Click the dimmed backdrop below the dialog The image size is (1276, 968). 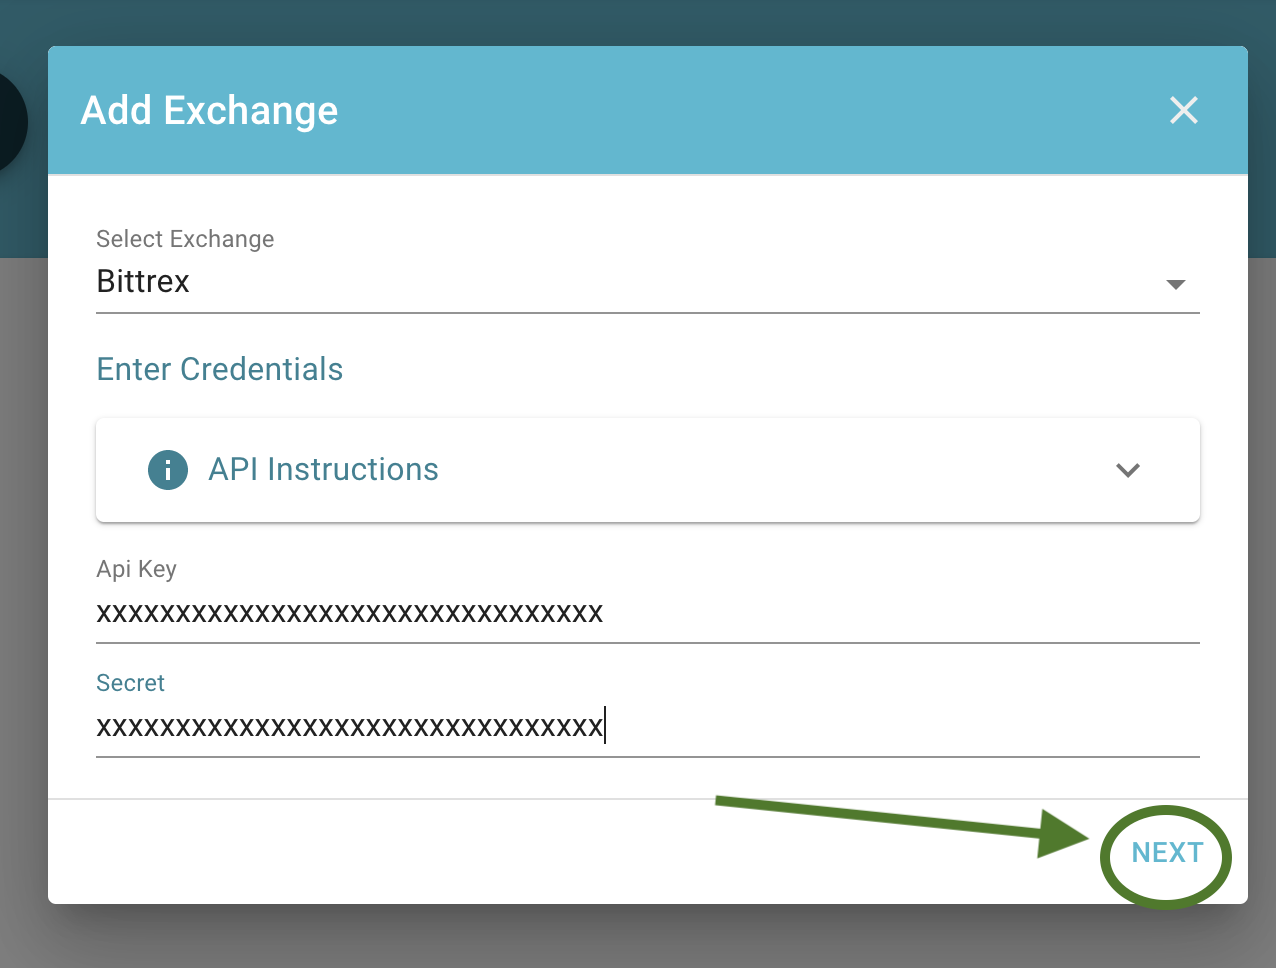tap(638, 937)
